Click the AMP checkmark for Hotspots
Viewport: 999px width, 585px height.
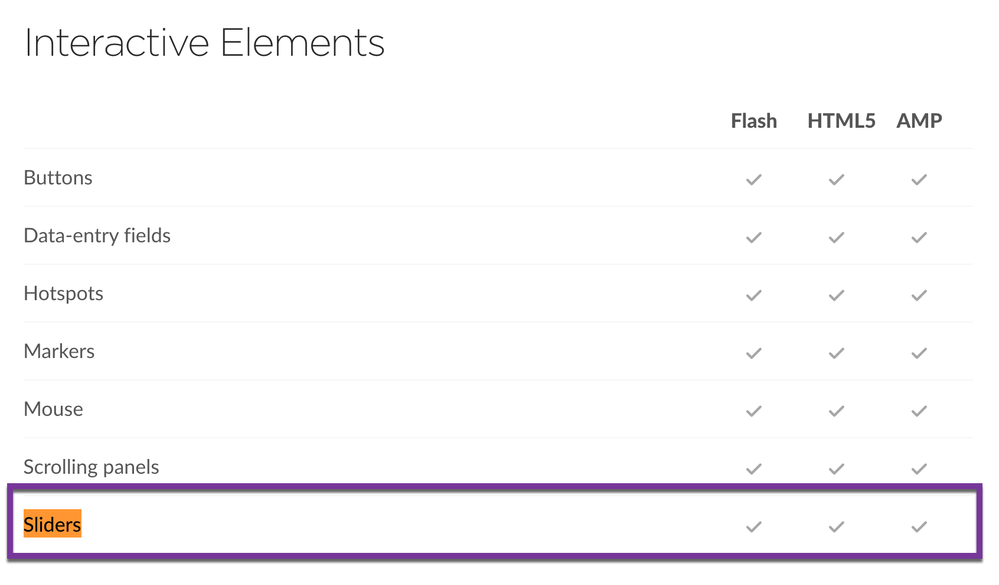pyautogui.click(x=919, y=295)
